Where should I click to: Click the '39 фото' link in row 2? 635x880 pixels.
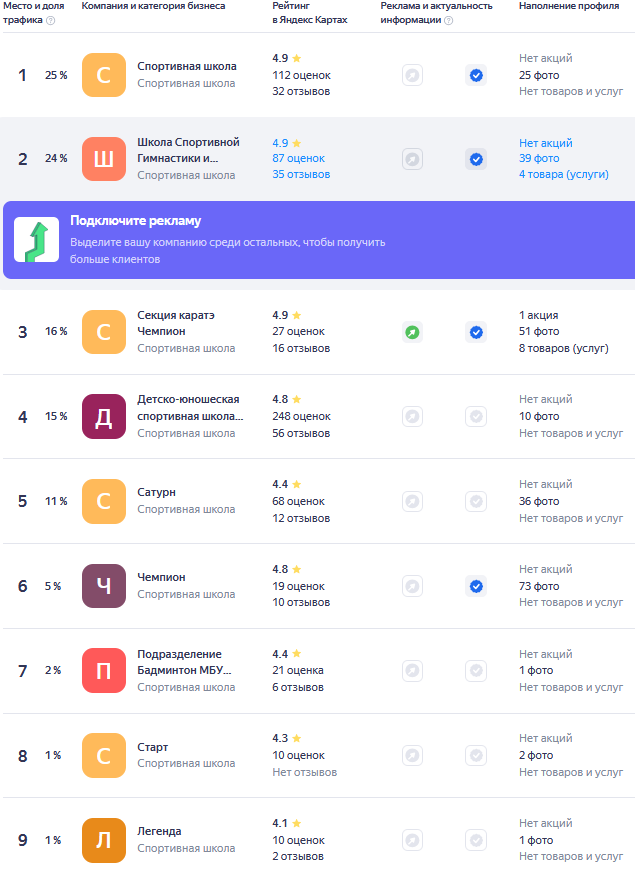pos(539,158)
